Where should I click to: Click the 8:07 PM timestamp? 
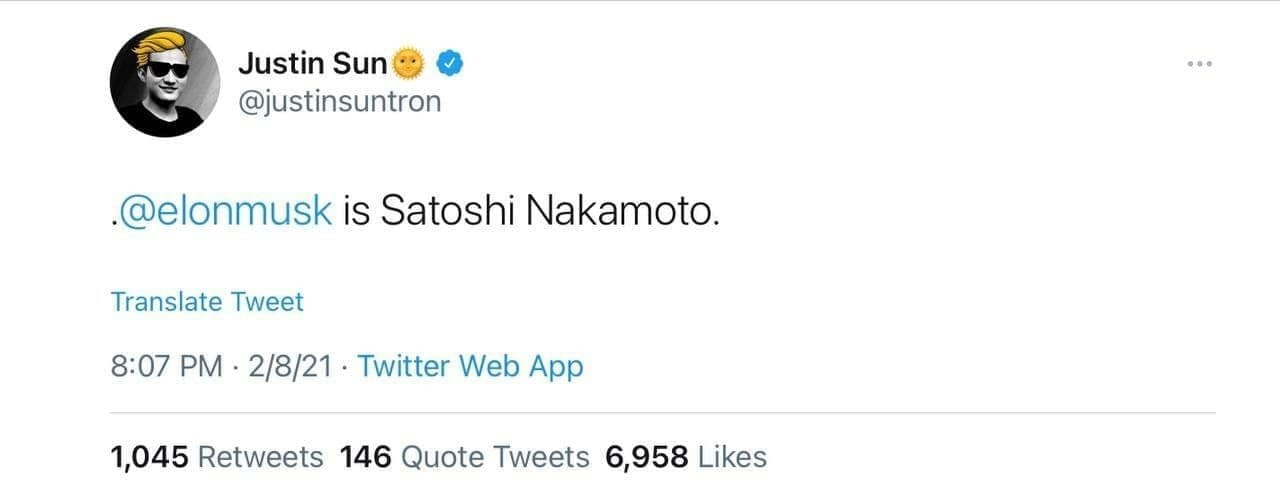tap(166, 366)
